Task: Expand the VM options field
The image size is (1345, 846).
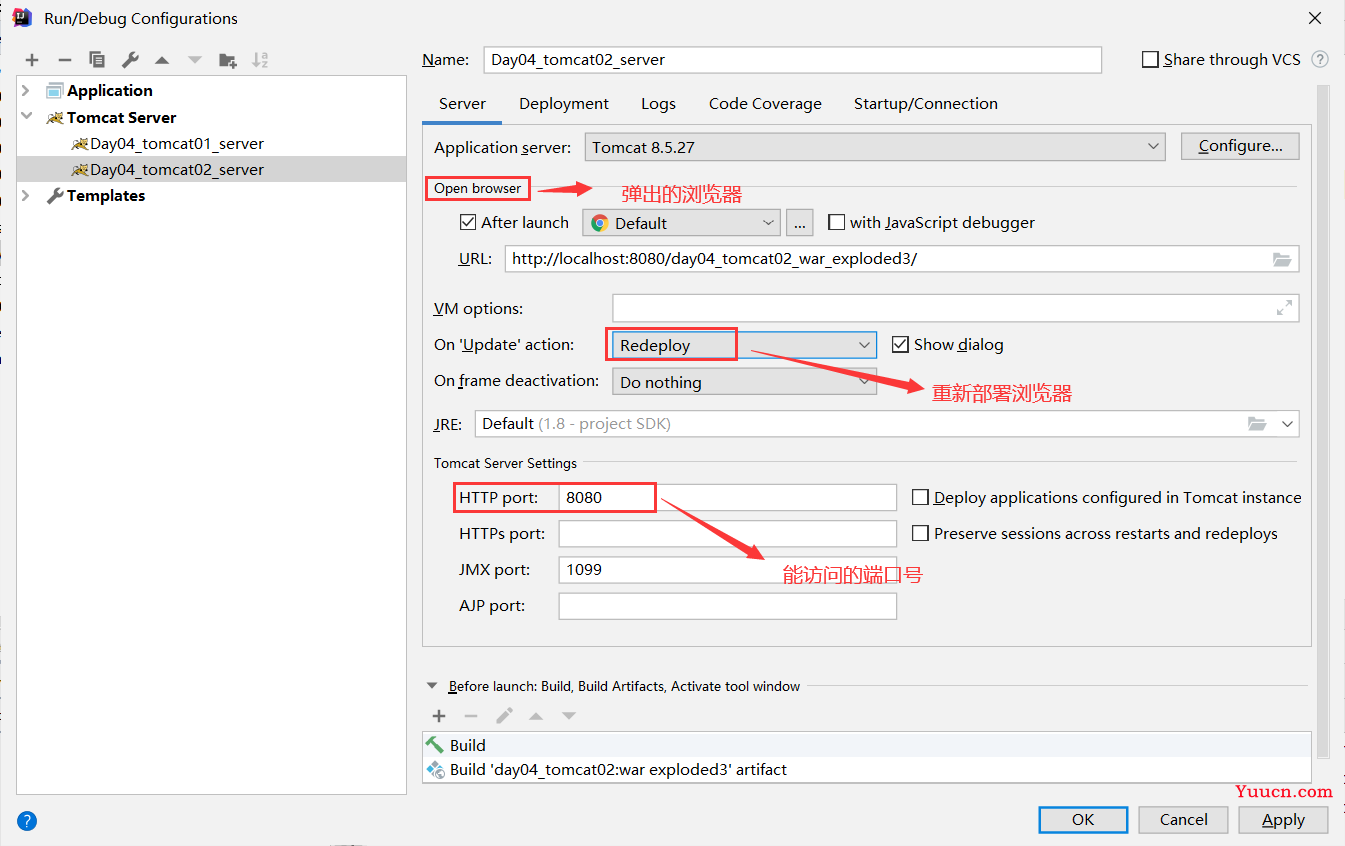Action: 1284,308
